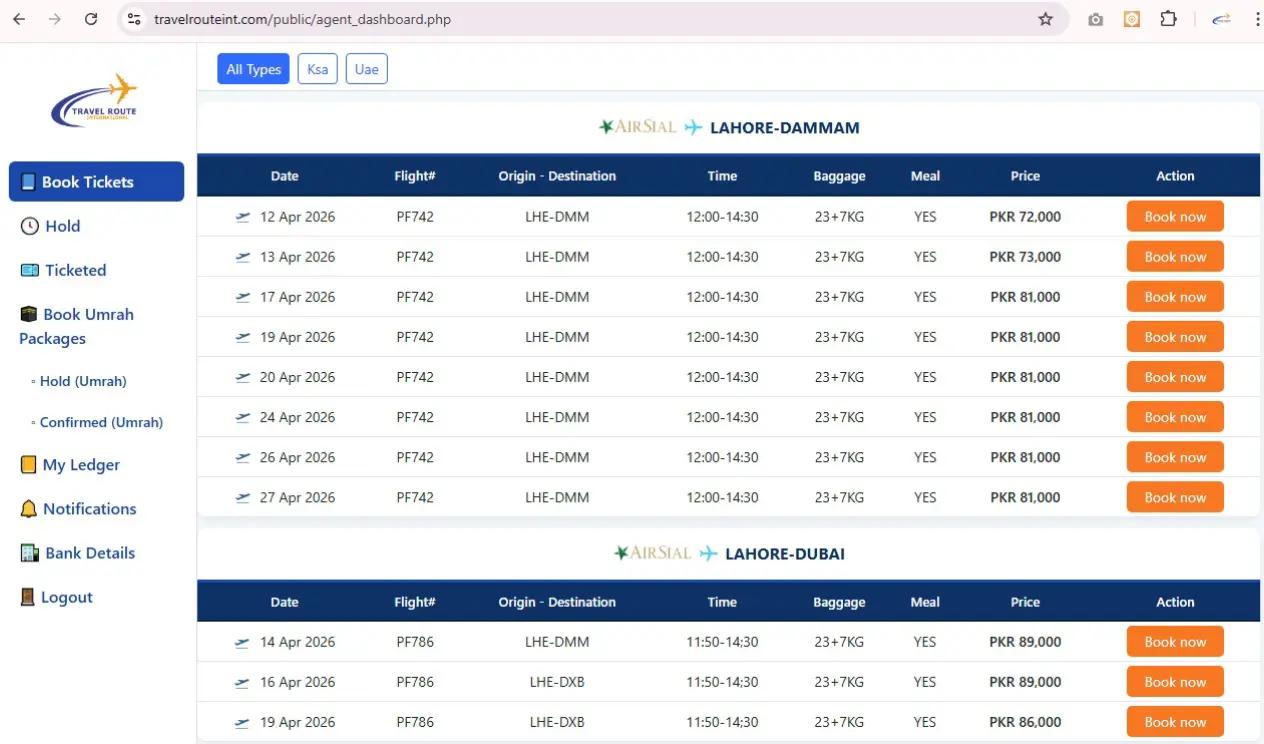Click the LHE-DXB cell for 16 Apr 2026
This screenshot has width=1264, height=744.
pos(557,682)
